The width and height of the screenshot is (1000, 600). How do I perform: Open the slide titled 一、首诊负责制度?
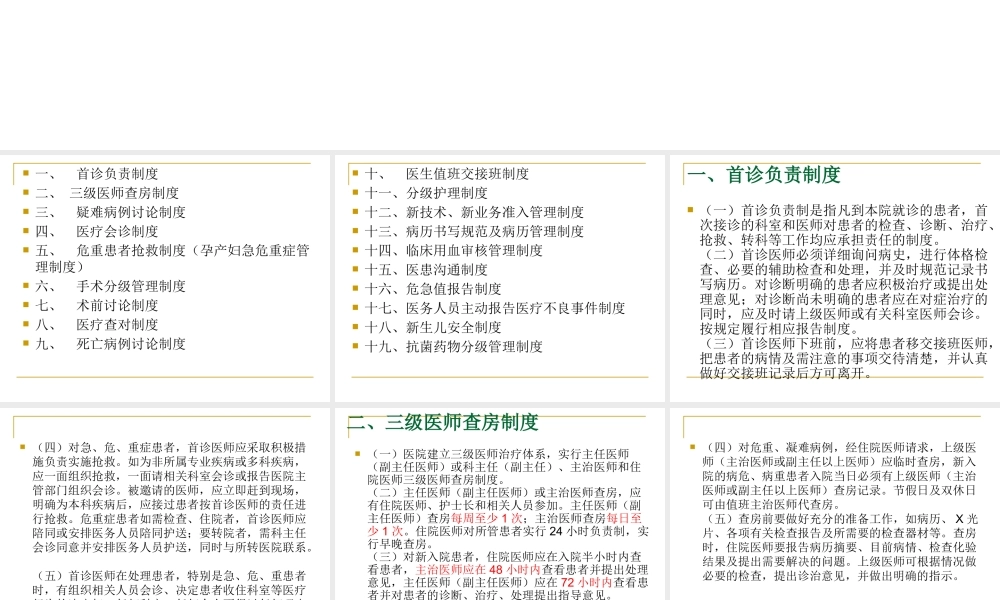tap(835, 278)
